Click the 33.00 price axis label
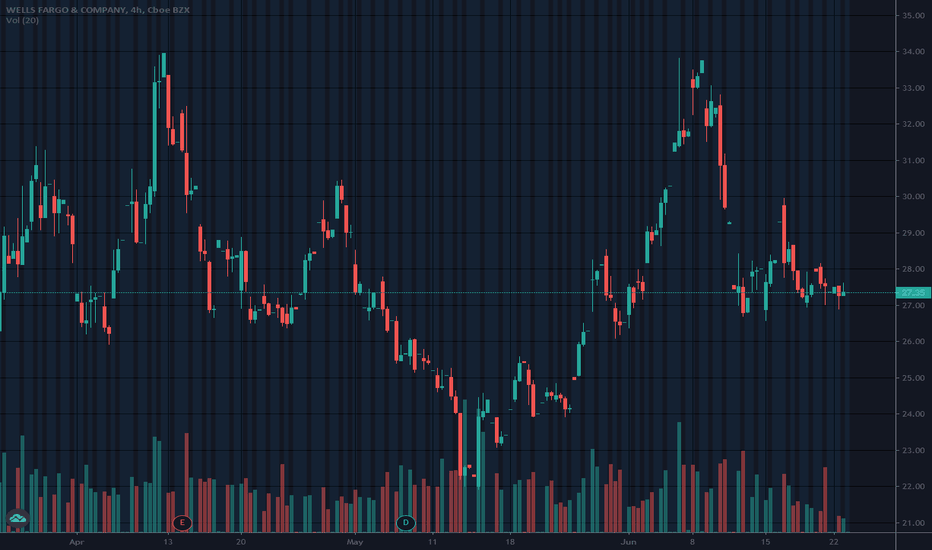Screen dimensions: 932x550 coord(913,88)
